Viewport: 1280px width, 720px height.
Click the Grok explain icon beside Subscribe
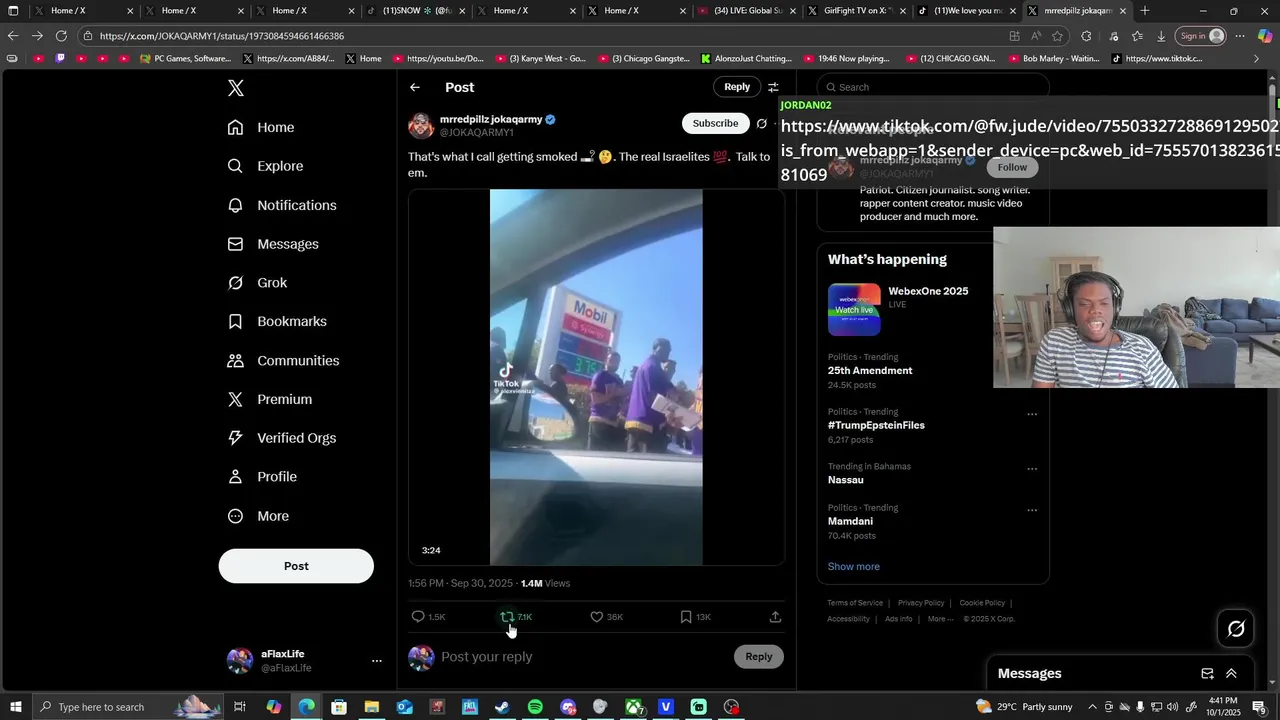762,123
